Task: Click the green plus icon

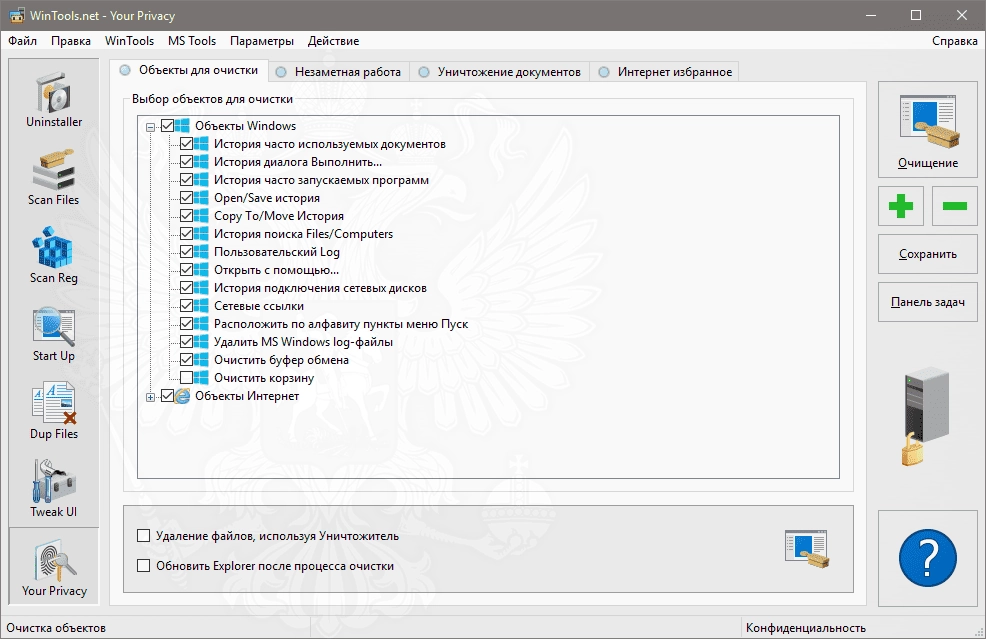Action: pyautogui.click(x=901, y=206)
